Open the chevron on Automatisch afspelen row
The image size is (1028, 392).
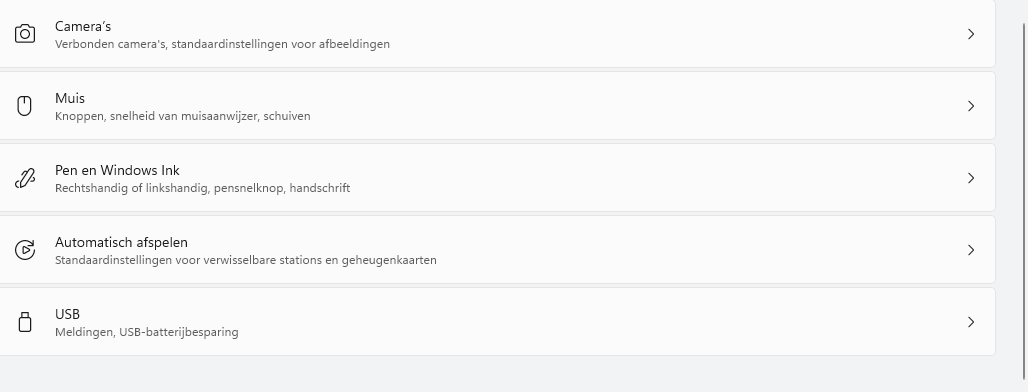pyautogui.click(x=971, y=250)
